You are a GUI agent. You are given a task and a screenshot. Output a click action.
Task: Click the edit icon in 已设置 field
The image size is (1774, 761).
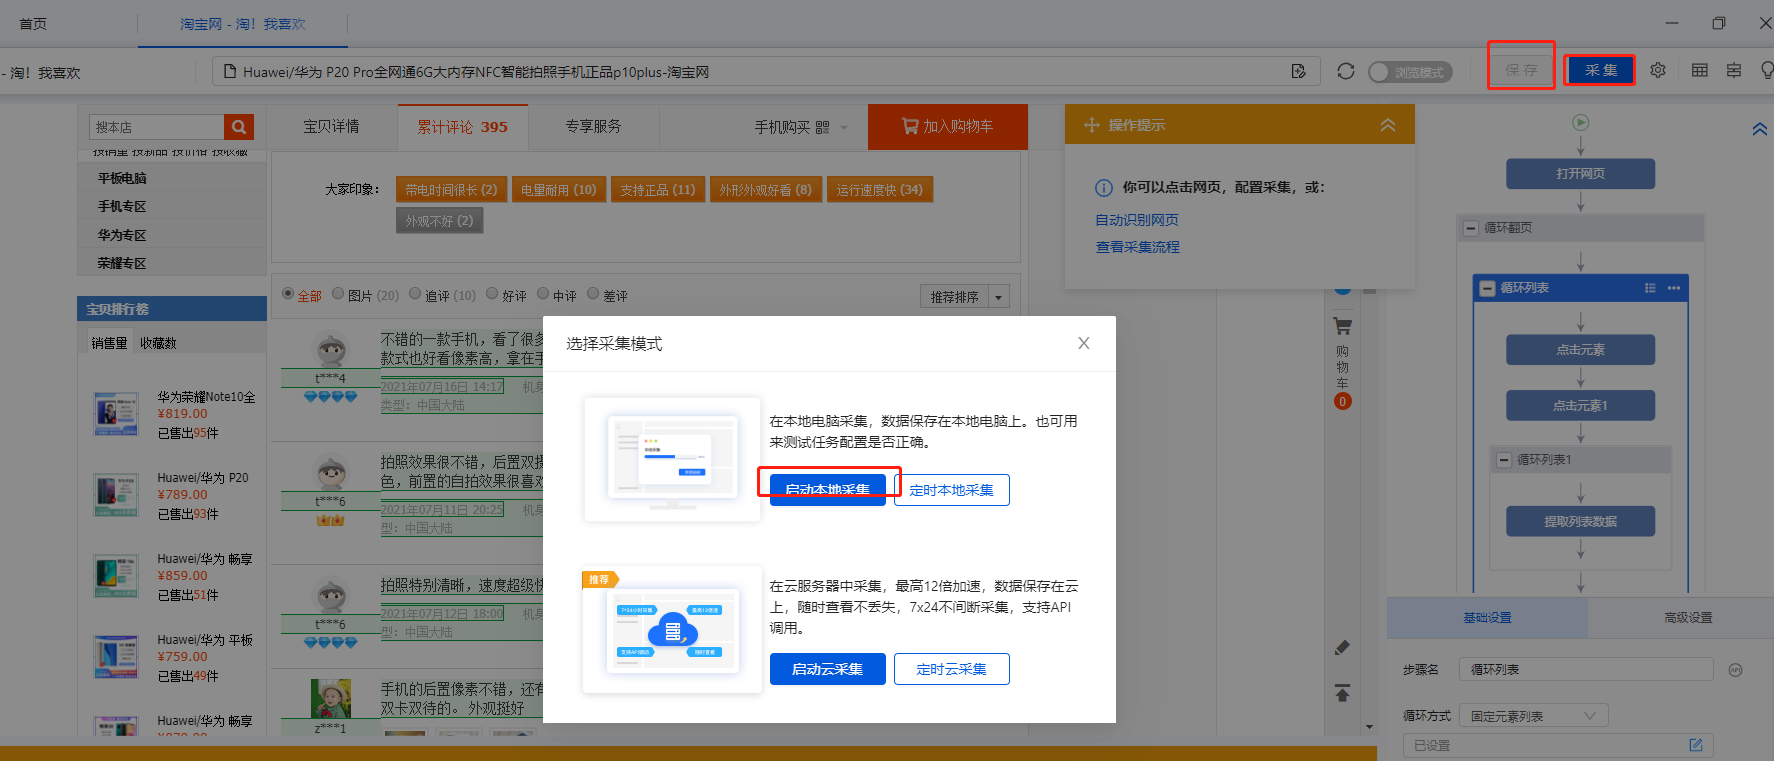[1695, 745]
